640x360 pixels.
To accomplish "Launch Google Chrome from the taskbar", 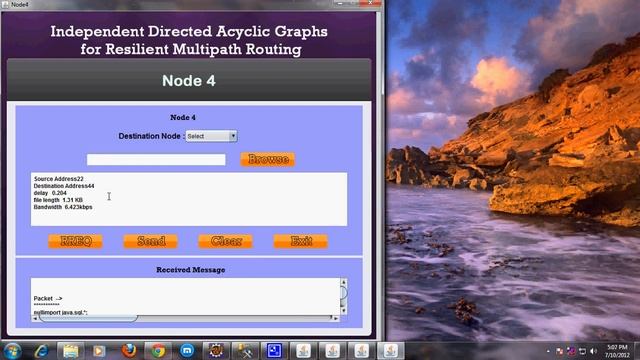I will [158, 351].
